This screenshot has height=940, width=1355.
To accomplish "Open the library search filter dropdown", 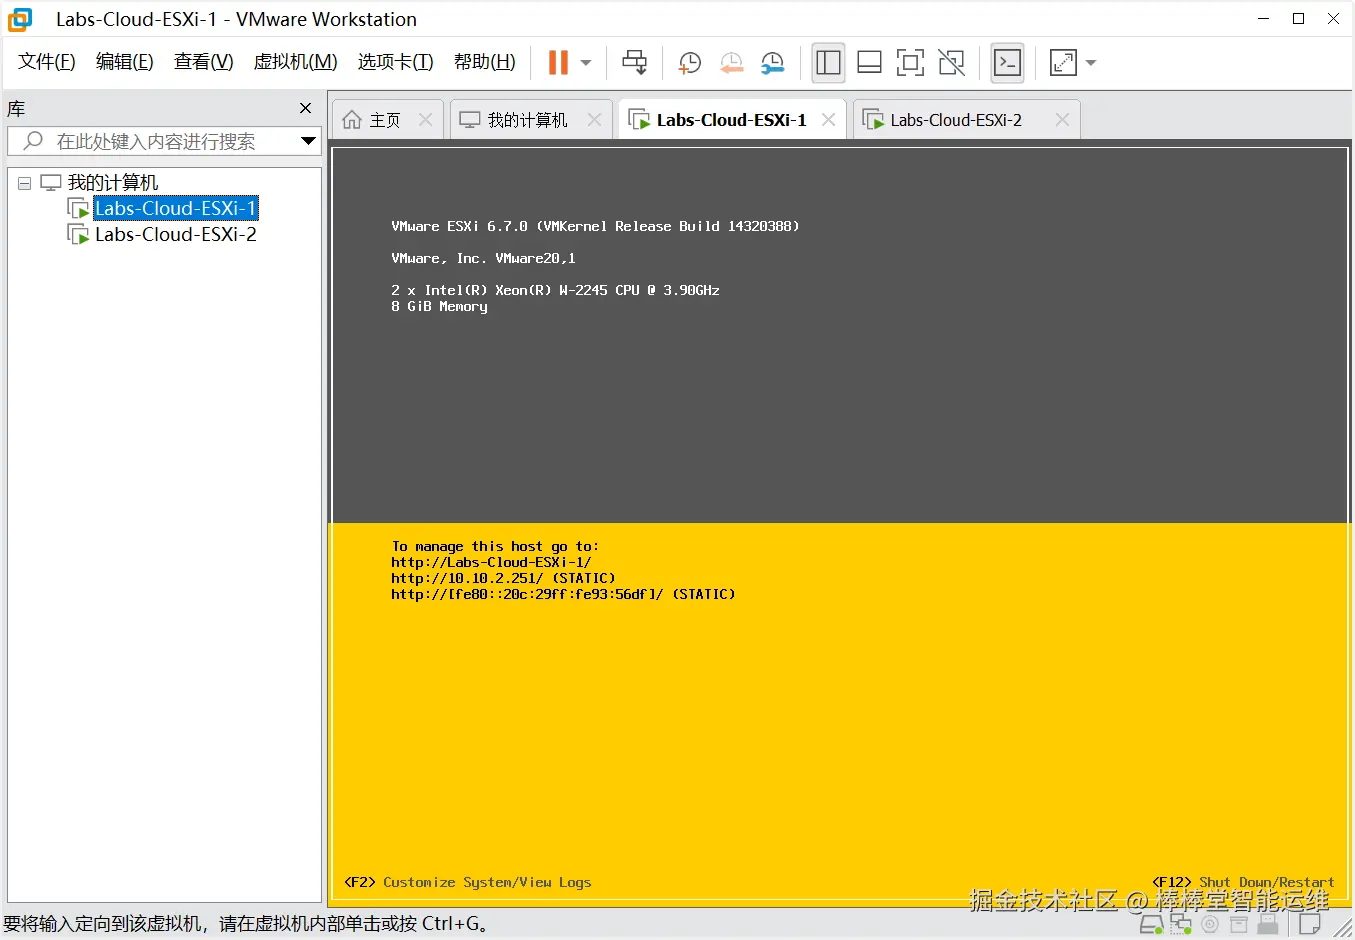I will (x=308, y=141).
